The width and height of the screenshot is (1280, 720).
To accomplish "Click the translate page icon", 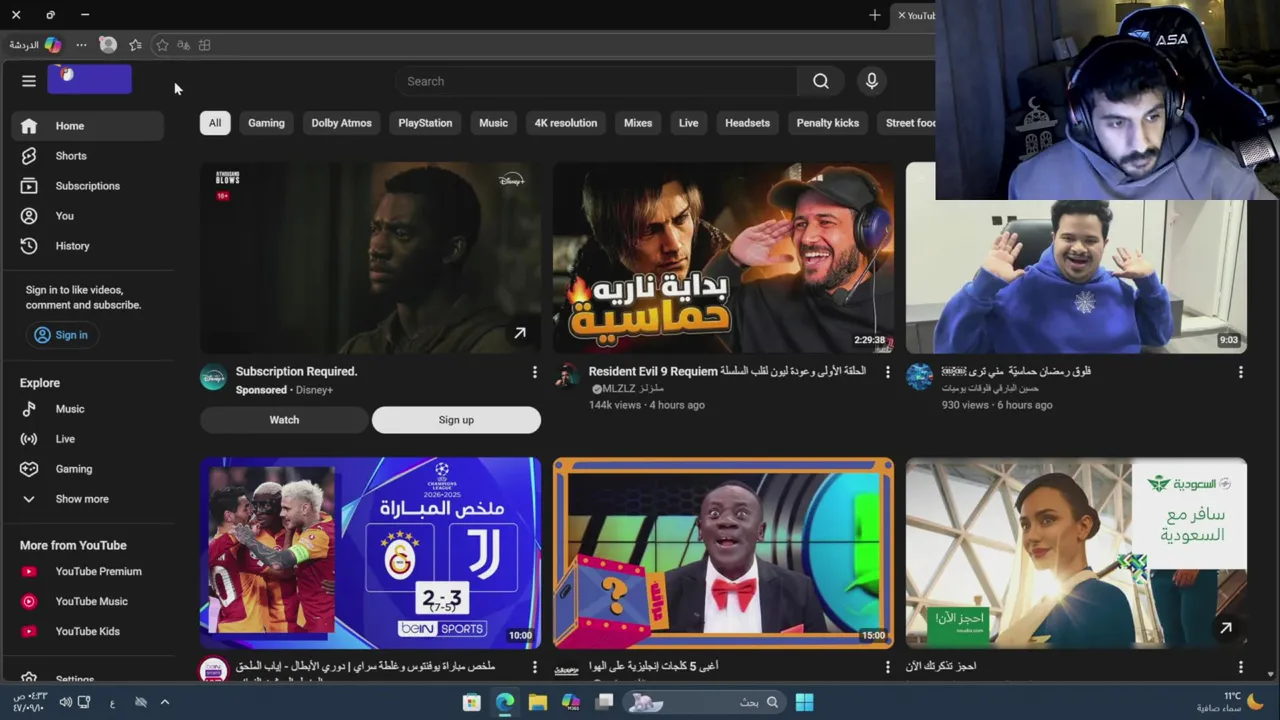I will click(x=183, y=45).
